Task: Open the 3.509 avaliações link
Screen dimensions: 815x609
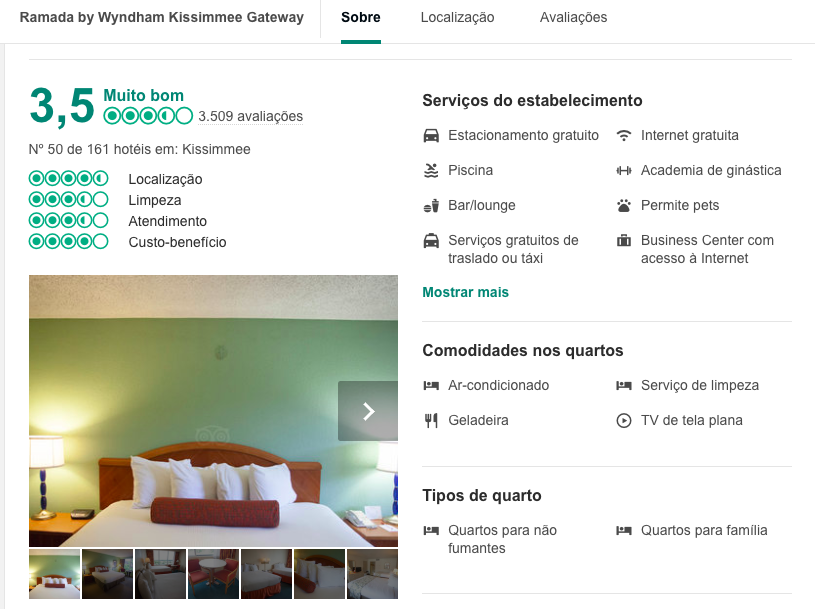Action: 251,116
